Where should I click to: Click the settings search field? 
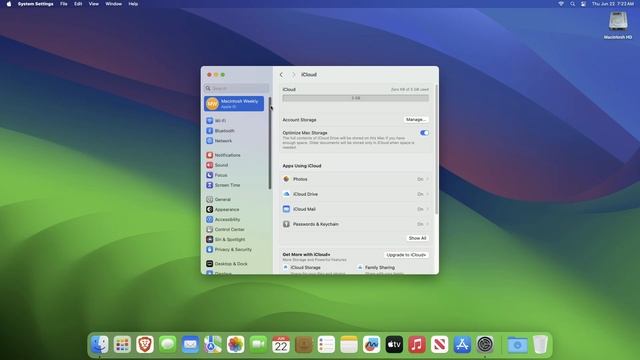point(236,88)
